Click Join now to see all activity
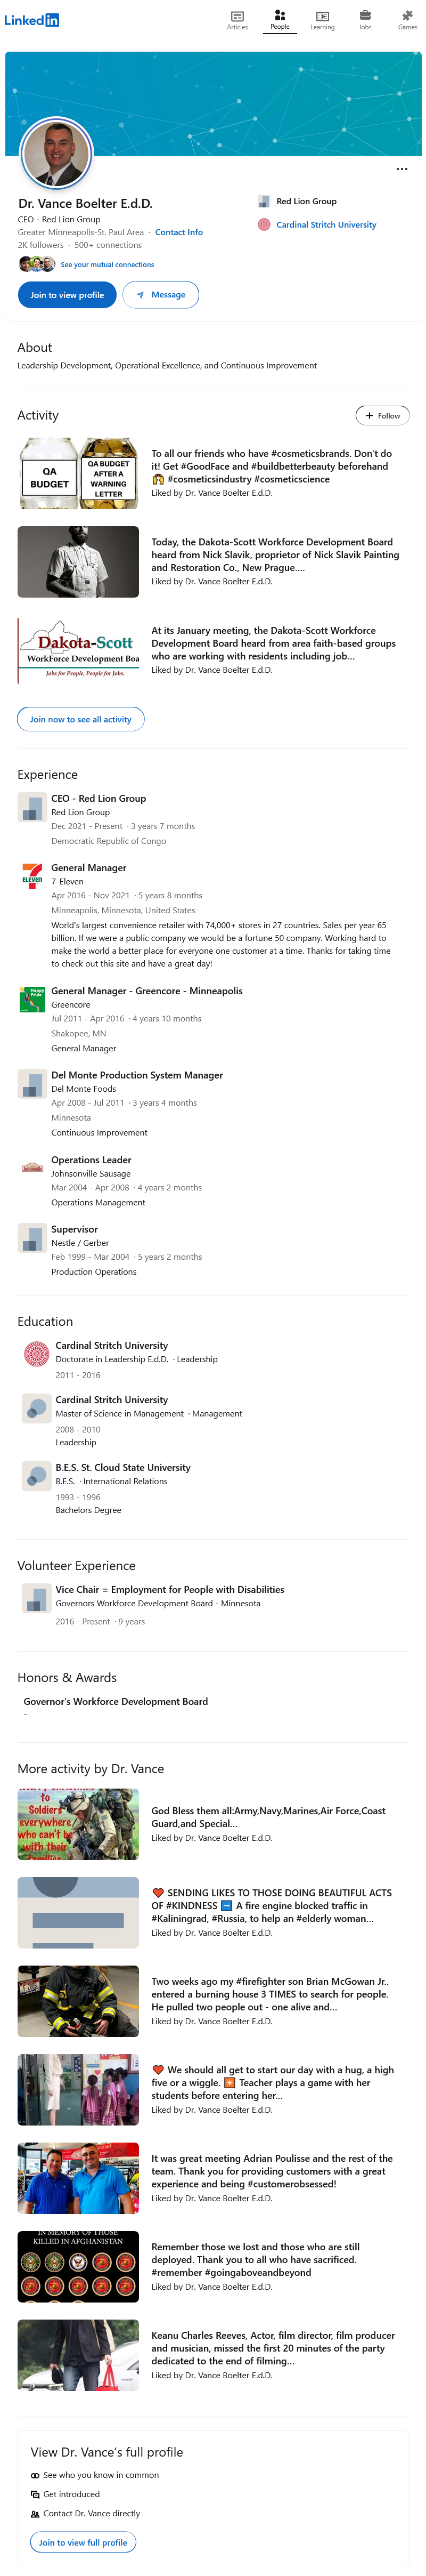The height and width of the screenshot is (2576, 426). pyautogui.click(x=81, y=719)
